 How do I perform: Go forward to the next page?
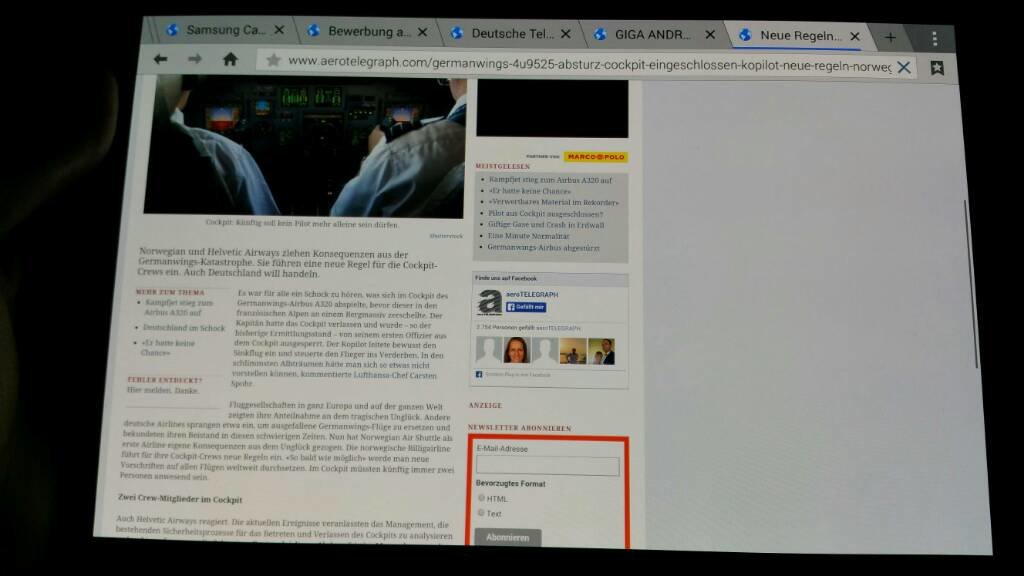tap(195, 59)
